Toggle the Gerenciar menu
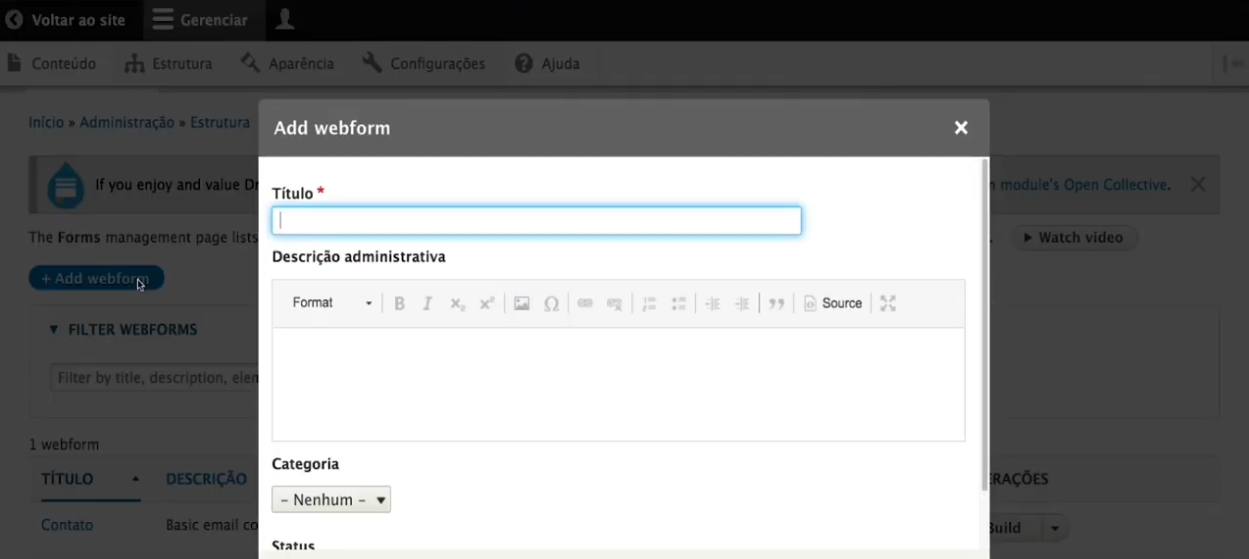This screenshot has width=1249, height=559. (200, 20)
